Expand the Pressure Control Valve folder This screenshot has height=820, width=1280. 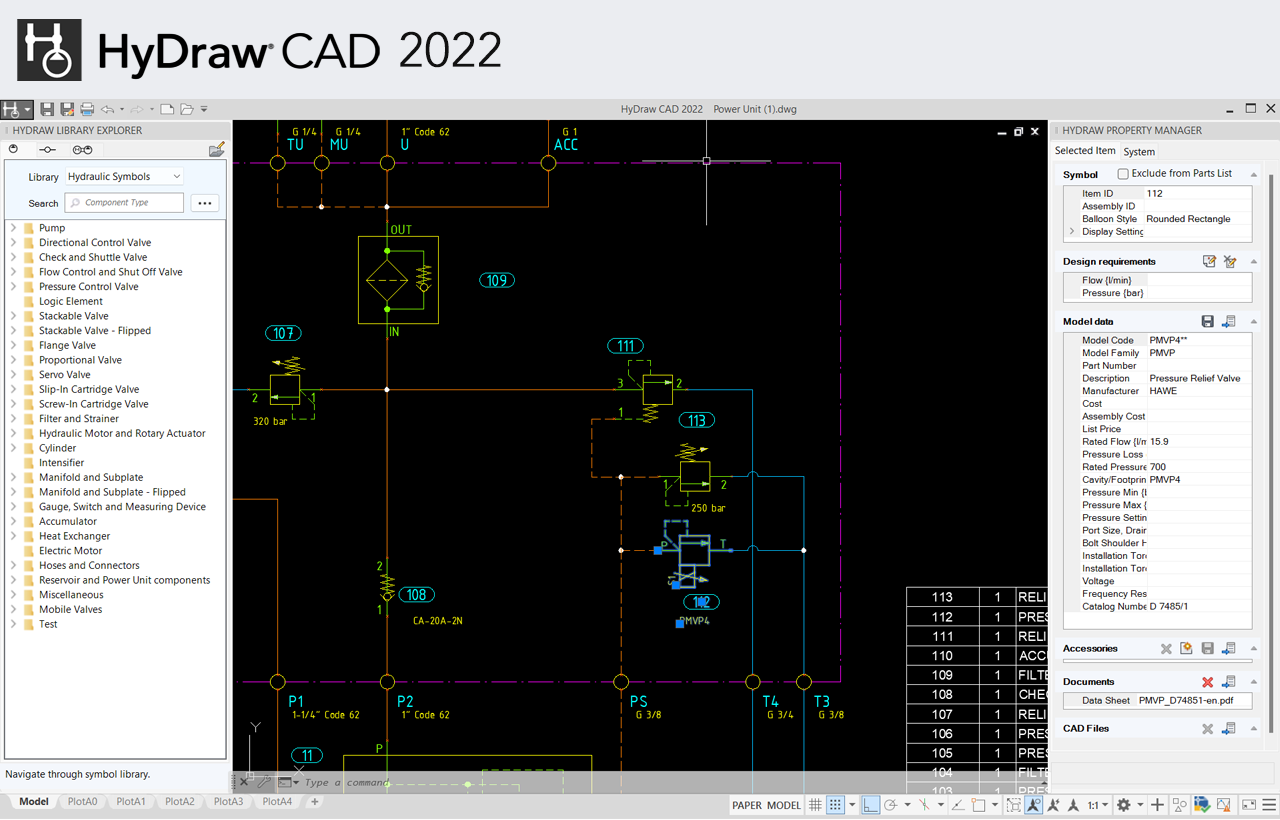pyautogui.click(x=13, y=287)
